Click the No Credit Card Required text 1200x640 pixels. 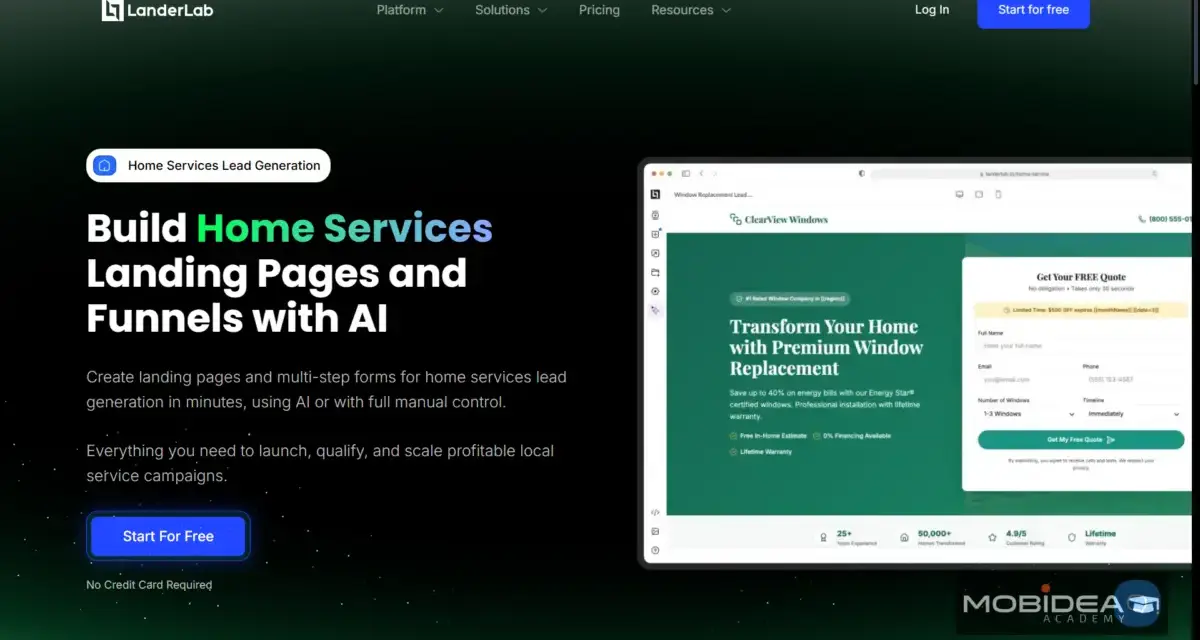[149, 585]
